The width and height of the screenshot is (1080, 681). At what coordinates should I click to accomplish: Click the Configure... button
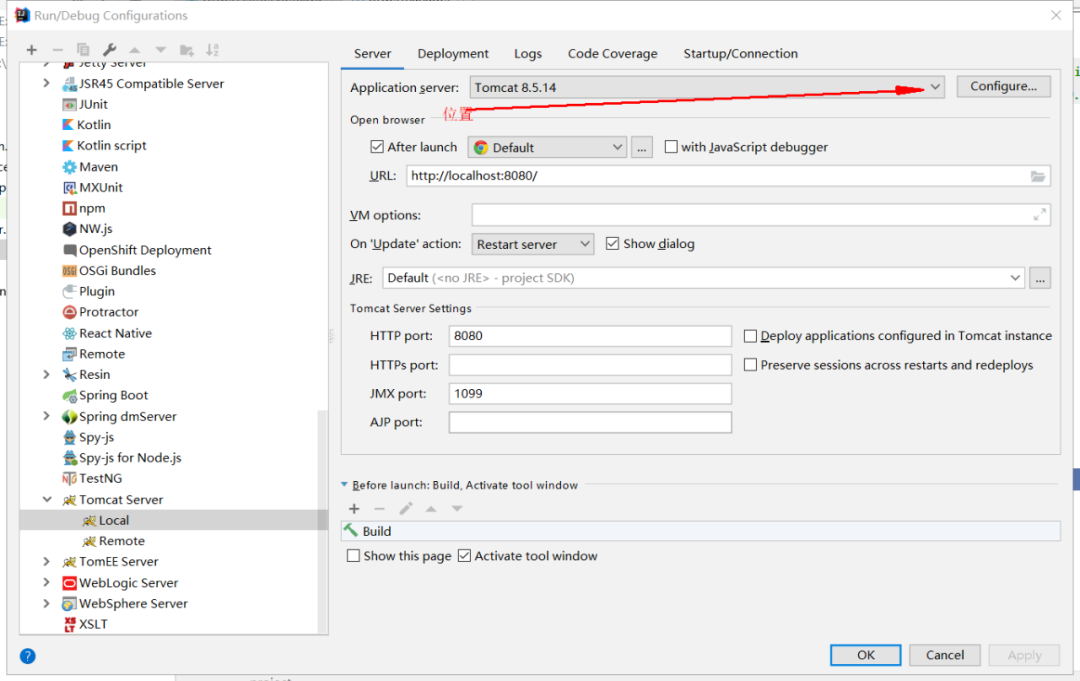(x=1003, y=87)
